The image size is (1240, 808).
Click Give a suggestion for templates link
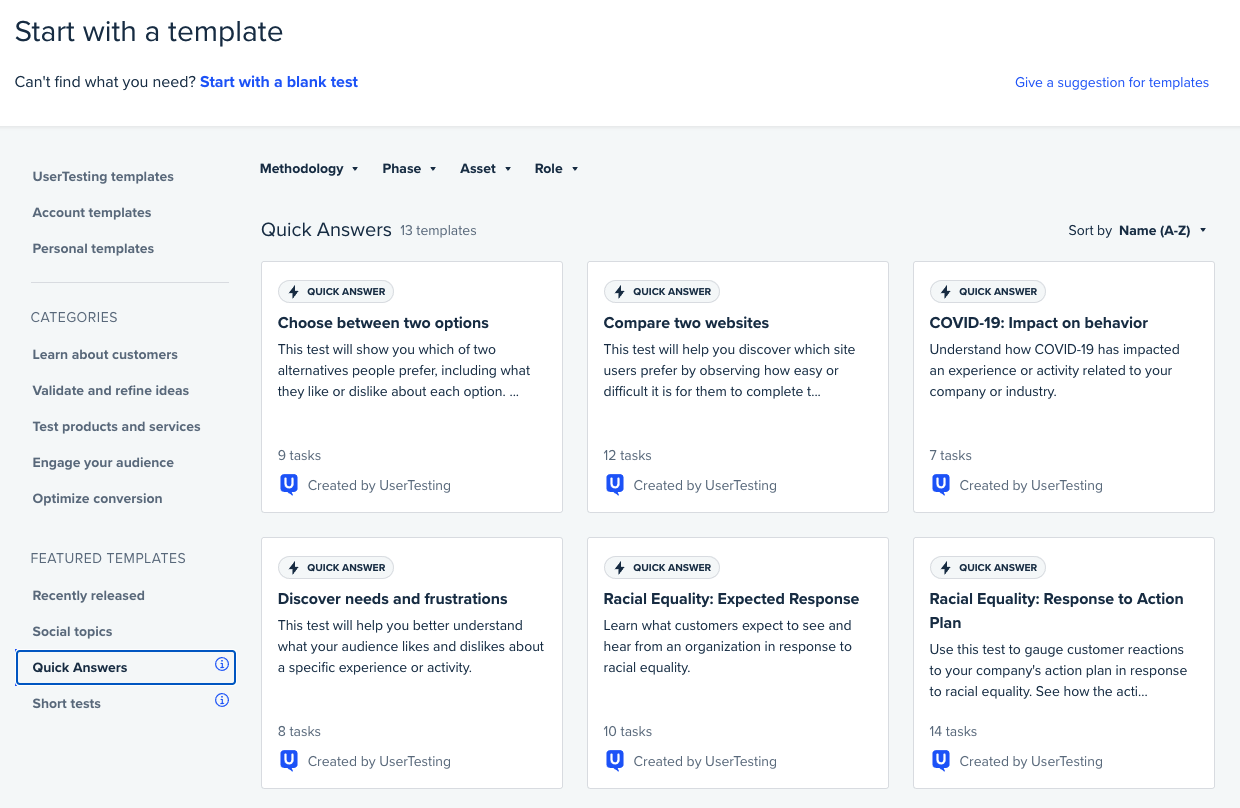tap(1112, 83)
